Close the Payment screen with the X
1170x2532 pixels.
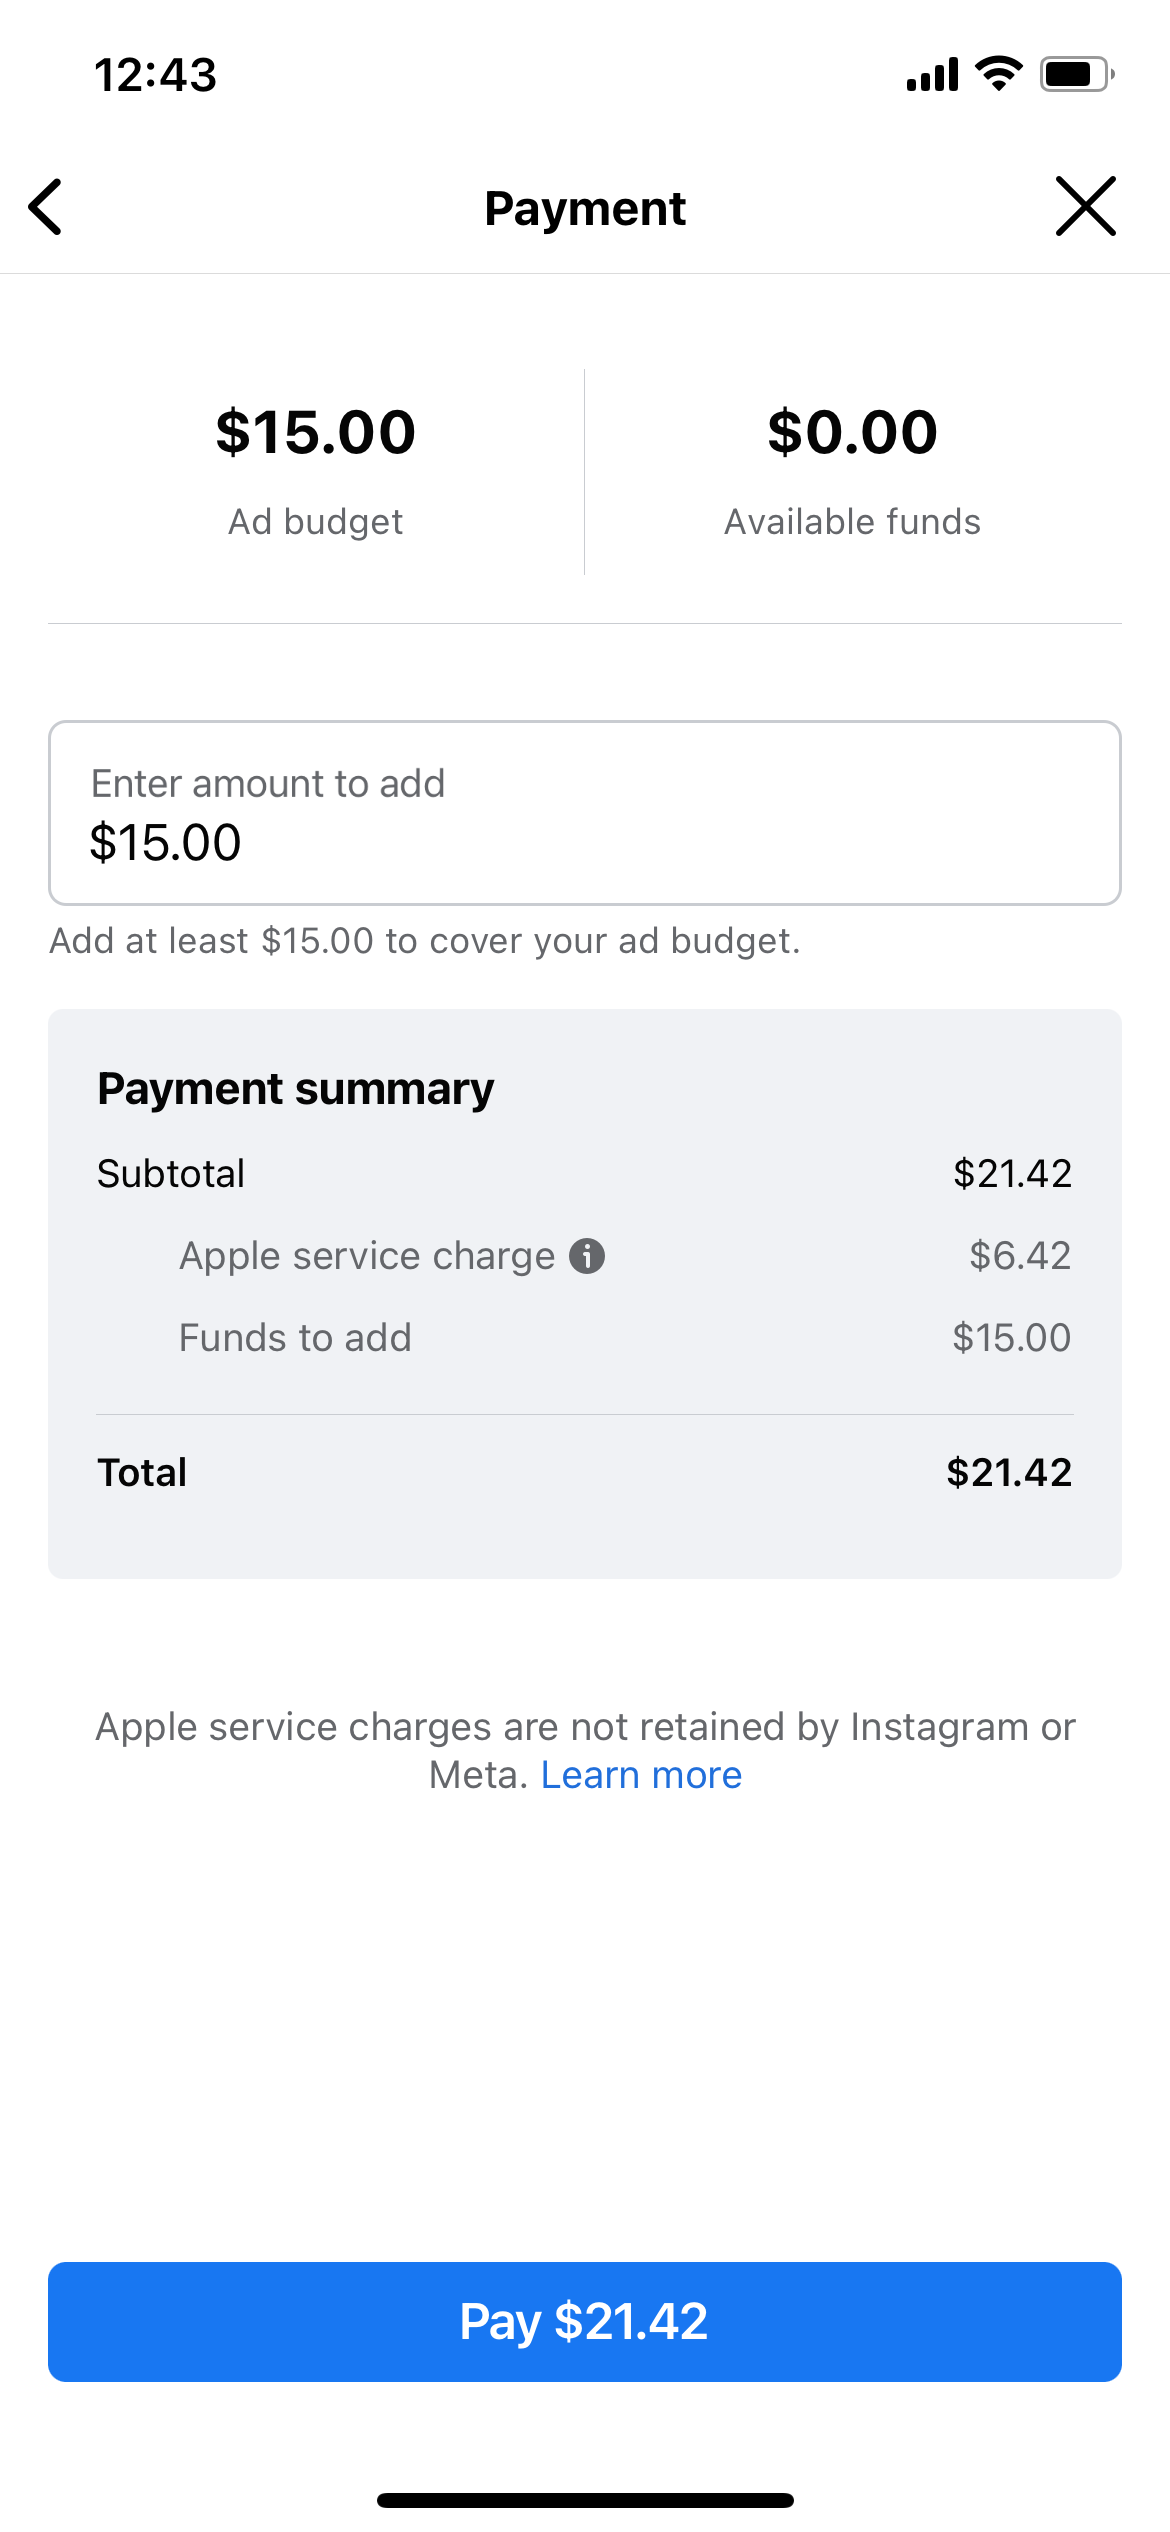(x=1085, y=207)
